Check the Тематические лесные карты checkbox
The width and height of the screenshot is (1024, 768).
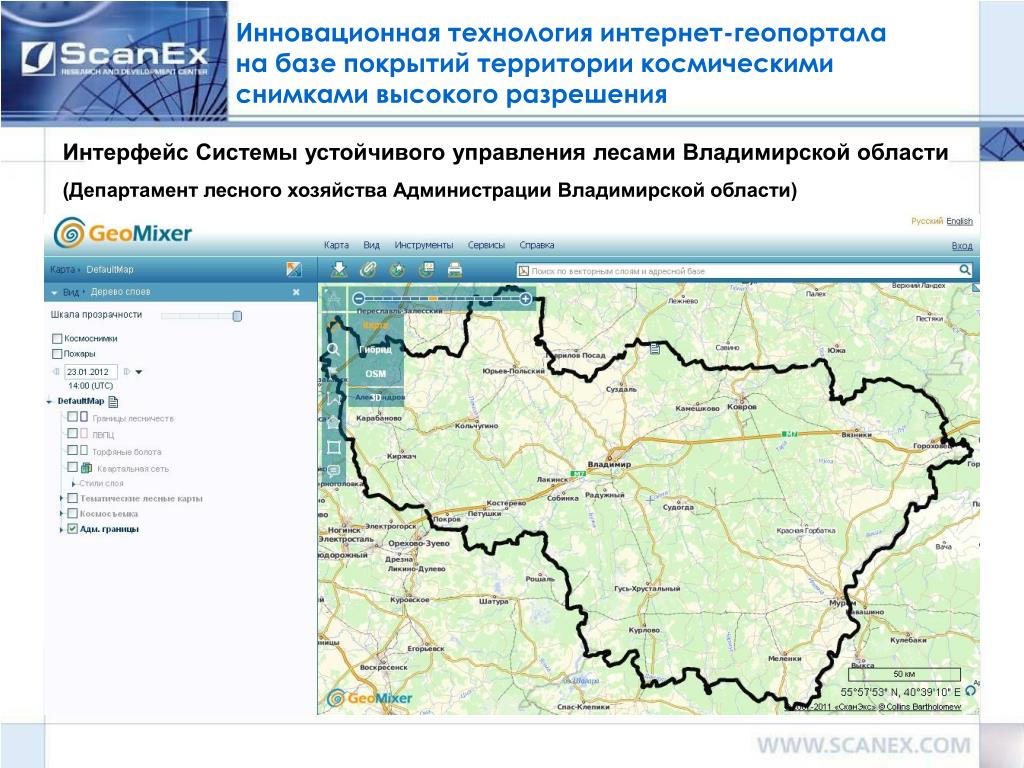72,498
